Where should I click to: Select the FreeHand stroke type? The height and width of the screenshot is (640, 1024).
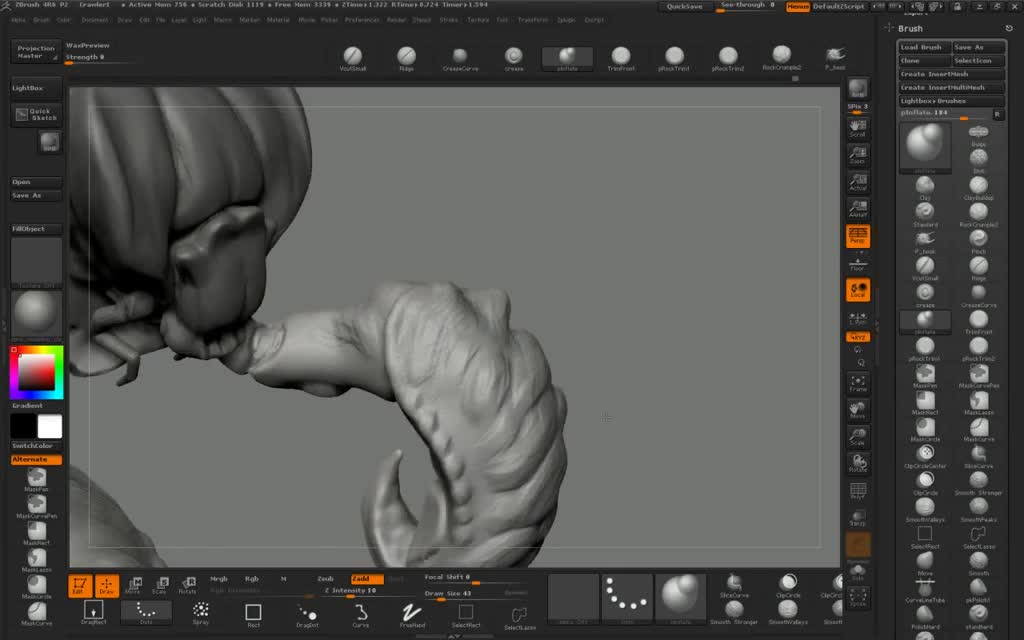[x=412, y=615]
